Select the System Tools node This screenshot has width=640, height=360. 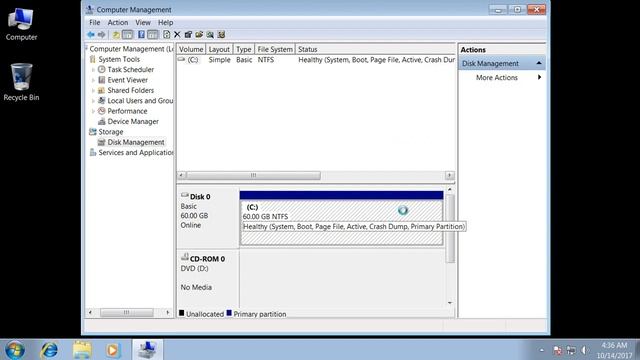pyautogui.click(x=119, y=59)
